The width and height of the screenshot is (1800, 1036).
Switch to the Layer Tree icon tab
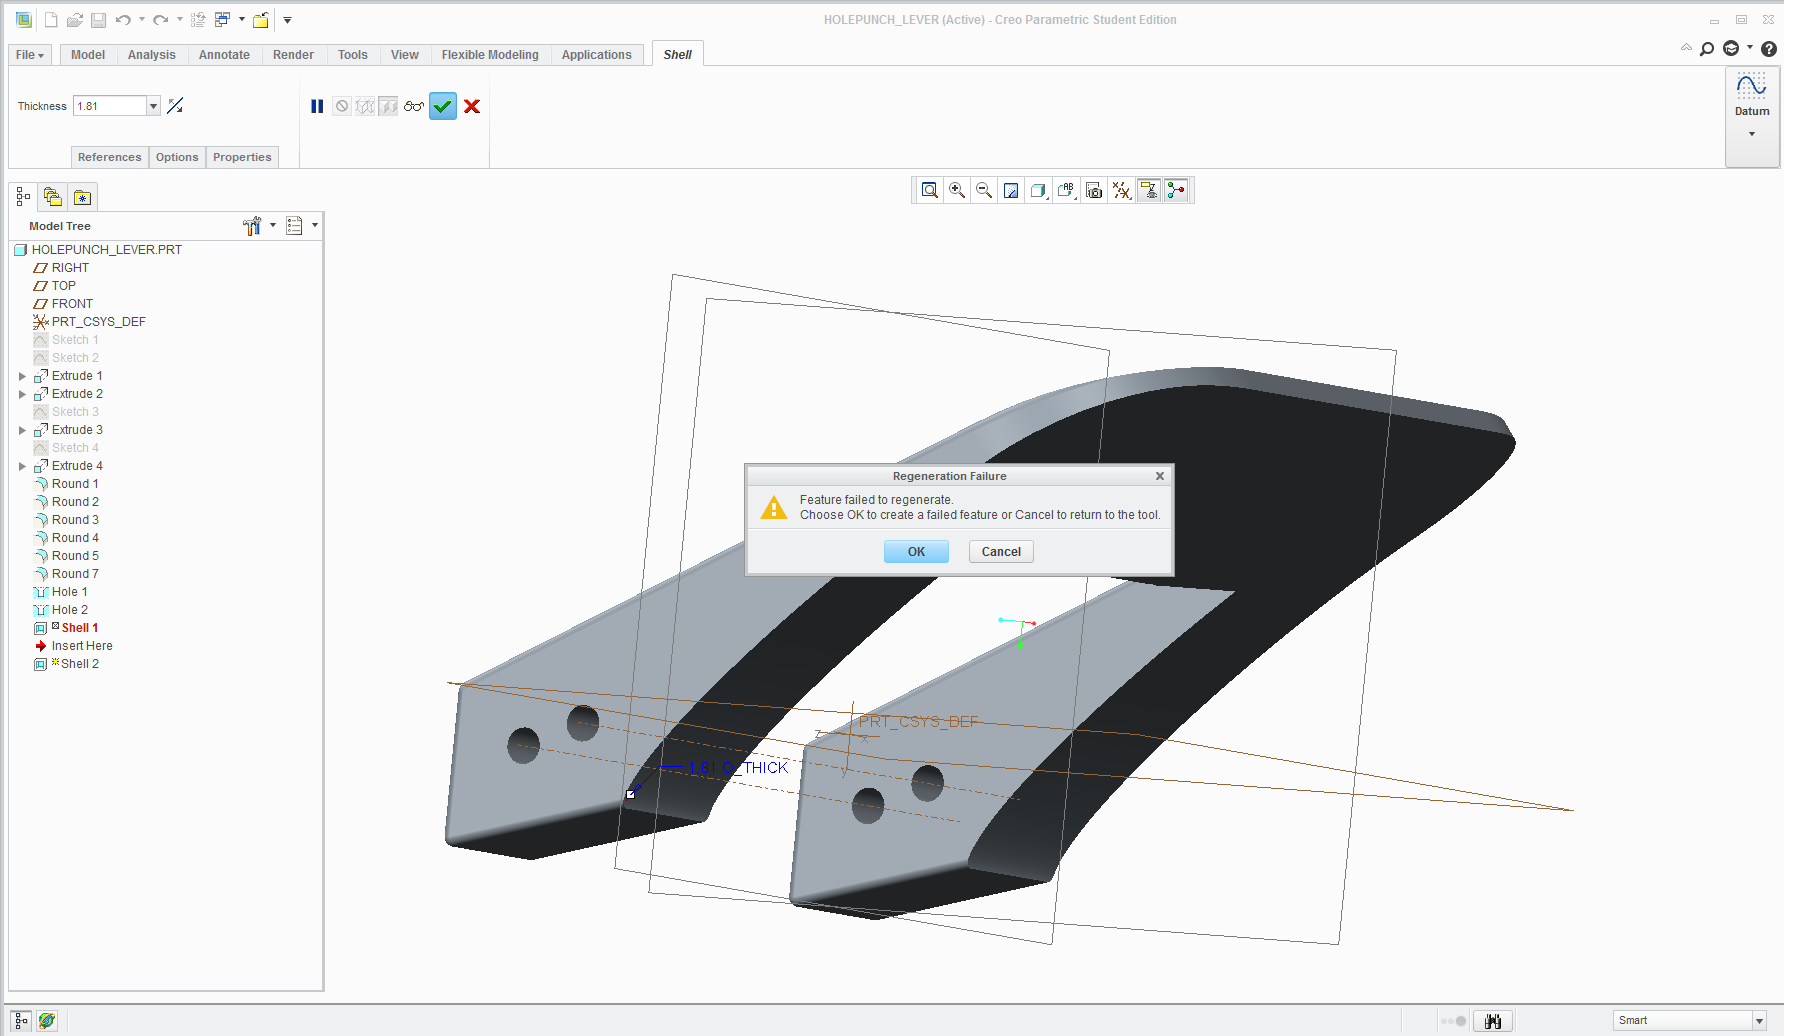click(53, 197)
